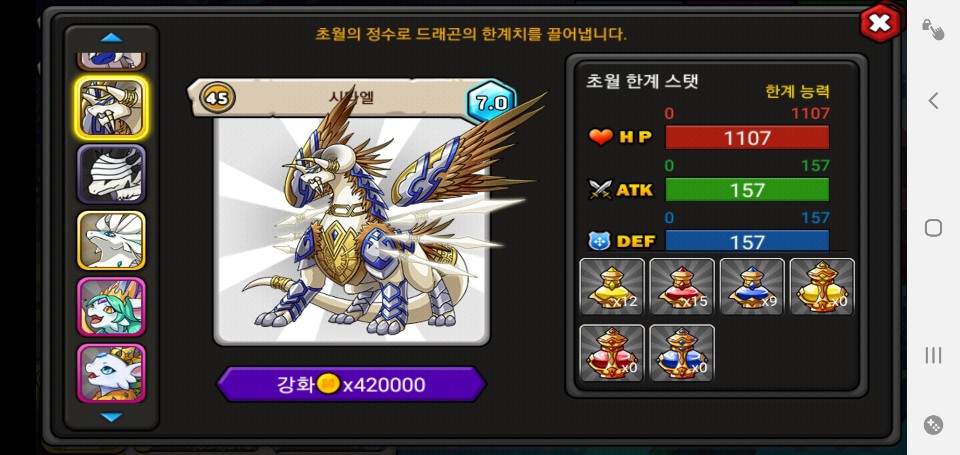Click the 7.0 grade hexagon badge

click(492, 102)
